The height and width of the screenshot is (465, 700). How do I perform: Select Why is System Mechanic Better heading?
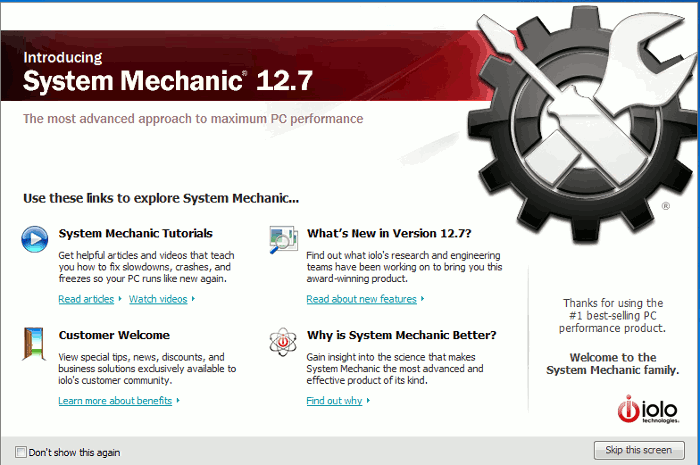(x=402, y=335)
